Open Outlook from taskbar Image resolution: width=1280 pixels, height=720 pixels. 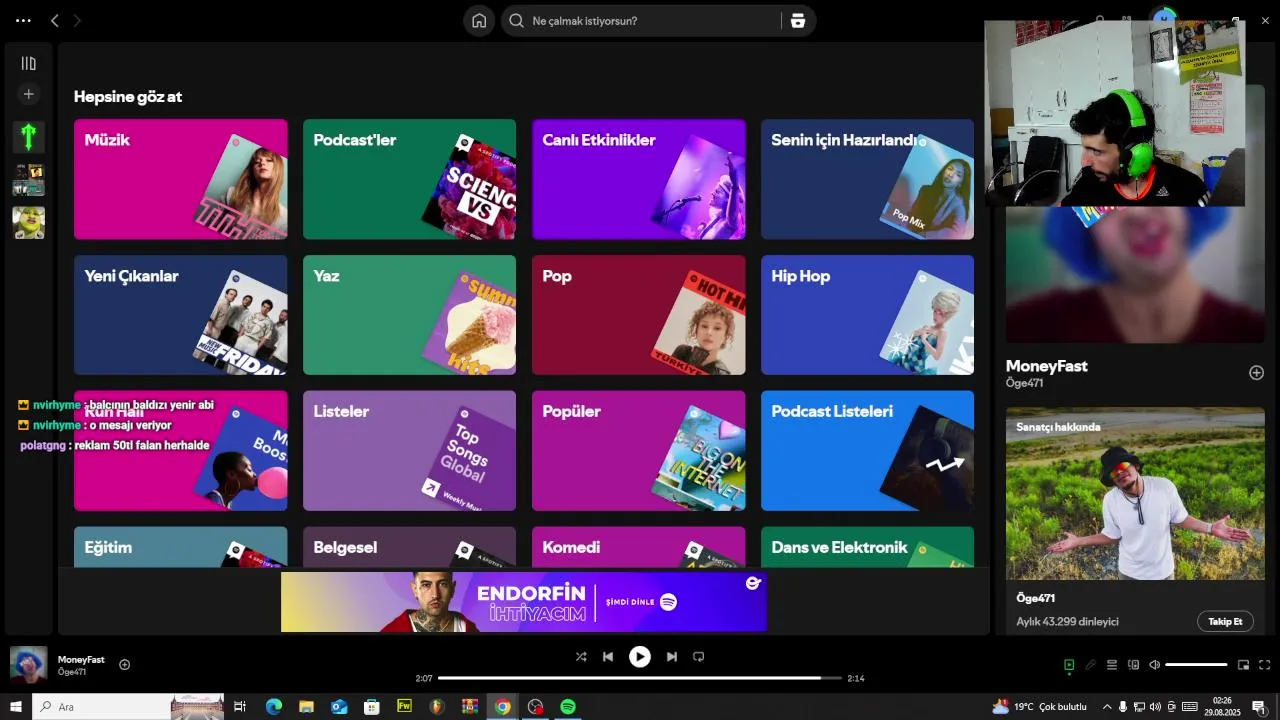(339, 707)
